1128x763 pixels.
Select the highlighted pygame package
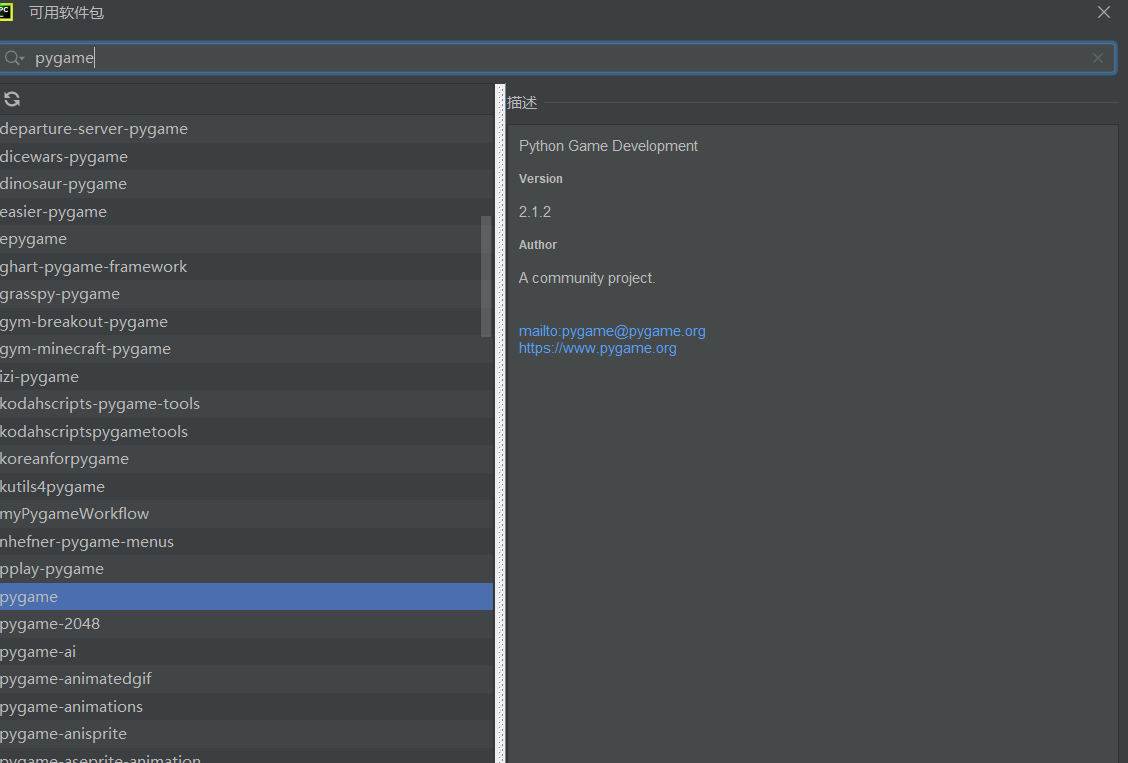coord(247,597)
